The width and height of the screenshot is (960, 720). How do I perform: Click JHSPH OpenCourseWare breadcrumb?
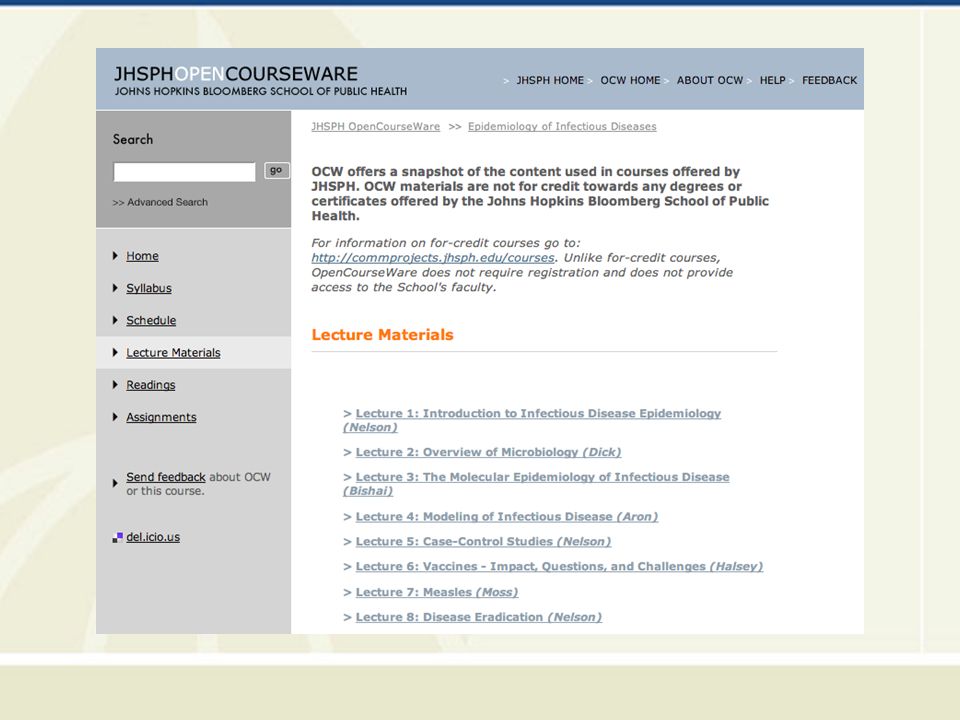point(375,126)
